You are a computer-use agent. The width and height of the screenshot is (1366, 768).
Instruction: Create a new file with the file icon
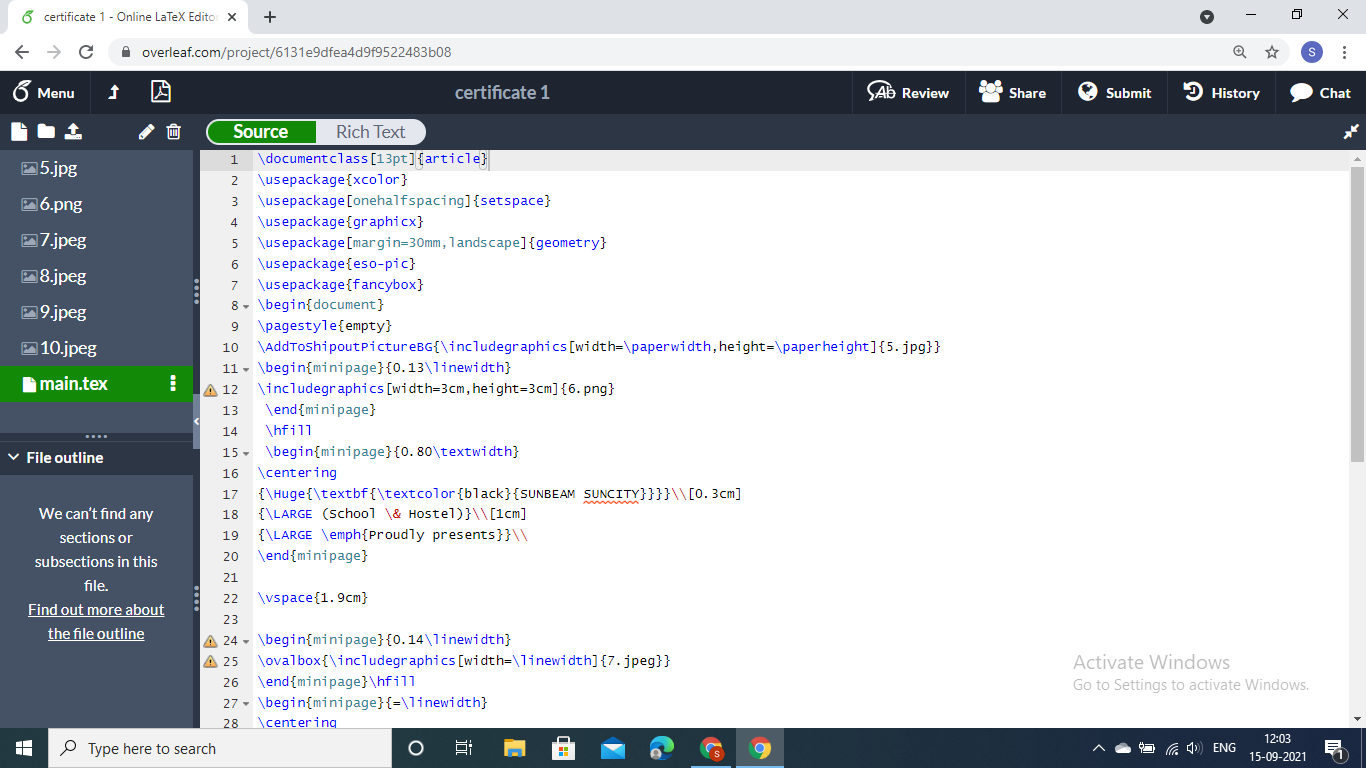tap(19, 131)
